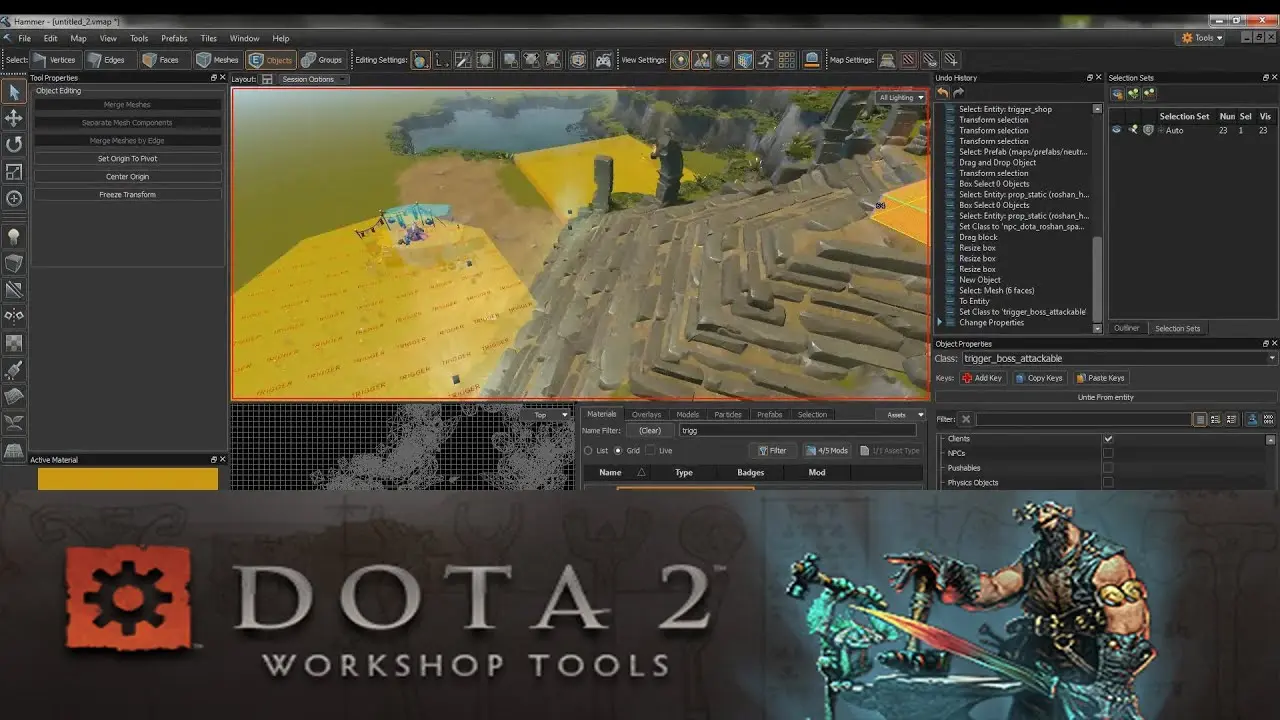Click the Redo arrow in Undo History
Viewport: 1280px width, 720px height.
click(x=959, y=93)
